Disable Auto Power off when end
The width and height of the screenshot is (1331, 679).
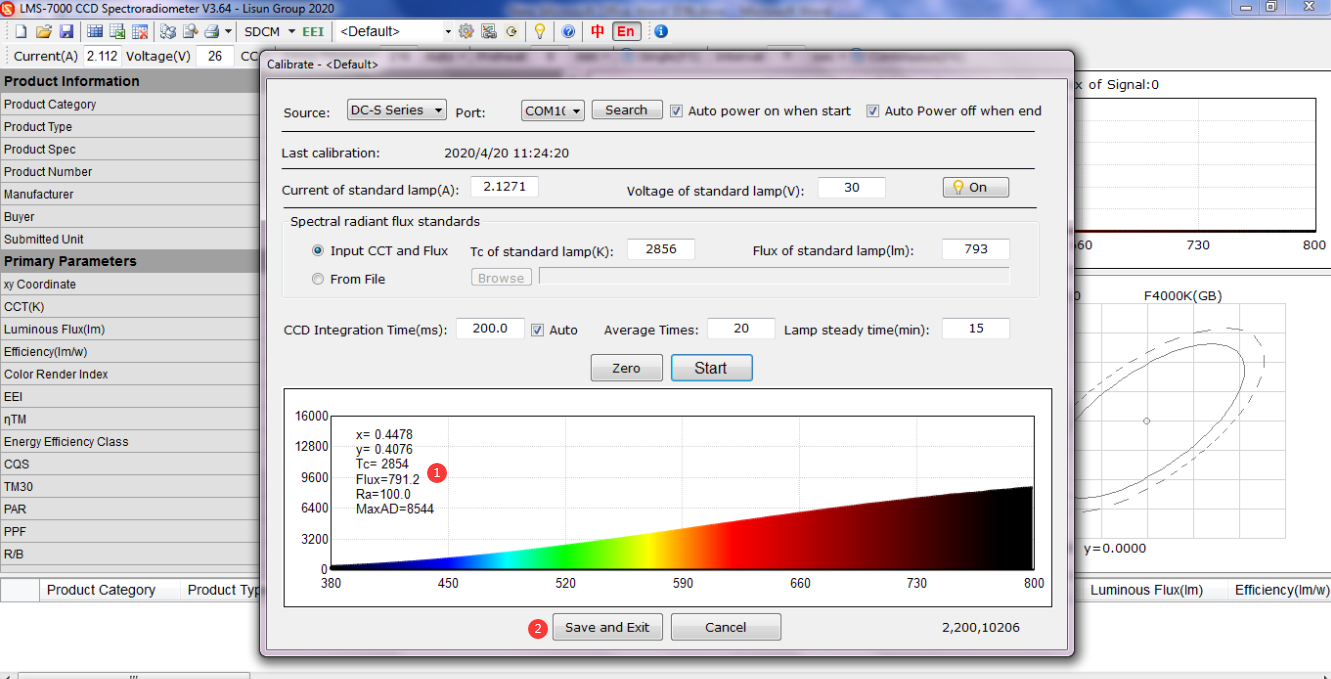[x=874, y=110]
